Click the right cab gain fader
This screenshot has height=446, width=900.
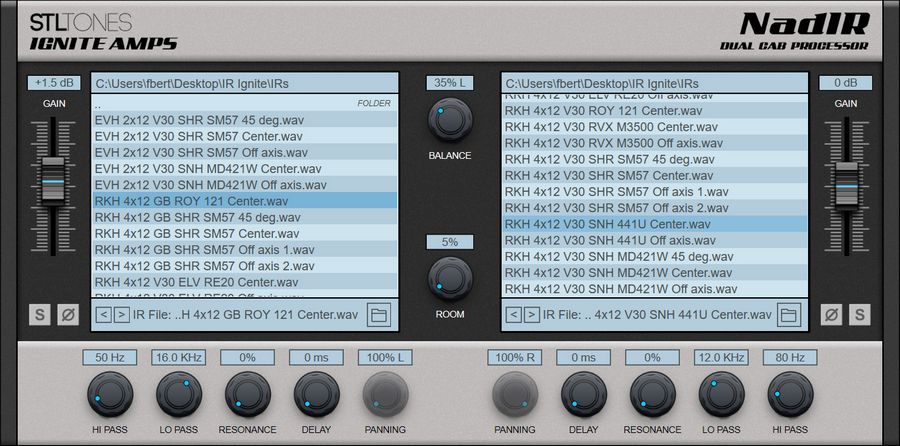pyautogui.click(x=846, y=184)
